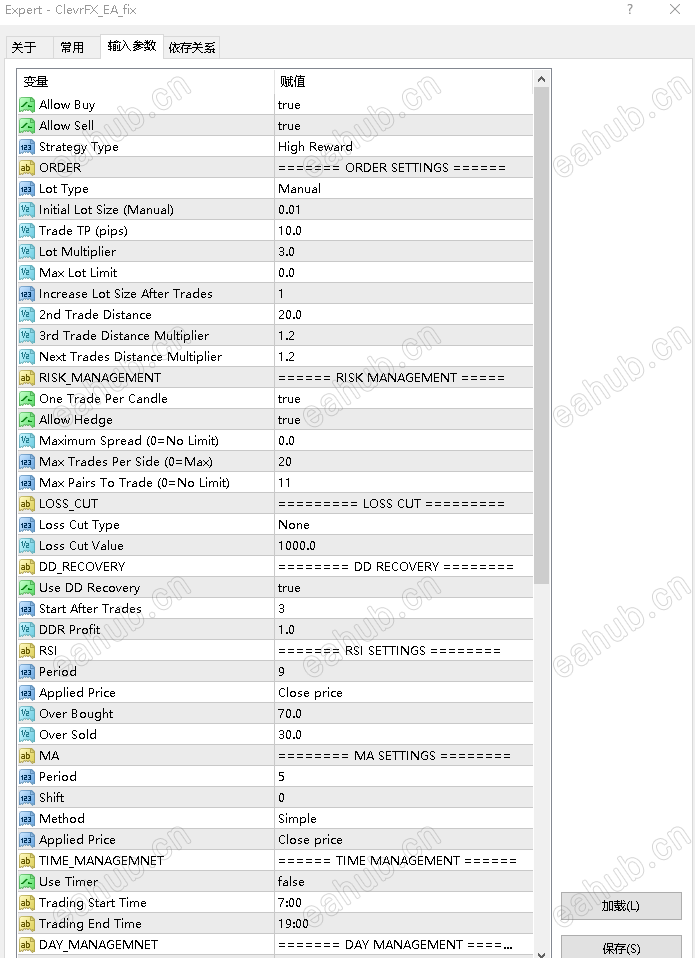Screen dimensions: 695x958
Task: Click the Loss Cut Type icon
Action: coord(26,524)
